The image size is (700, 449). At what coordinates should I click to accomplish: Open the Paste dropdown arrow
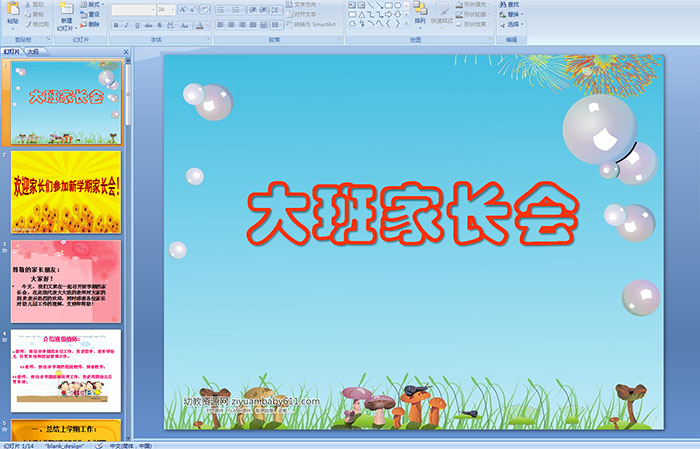(13, 29)
